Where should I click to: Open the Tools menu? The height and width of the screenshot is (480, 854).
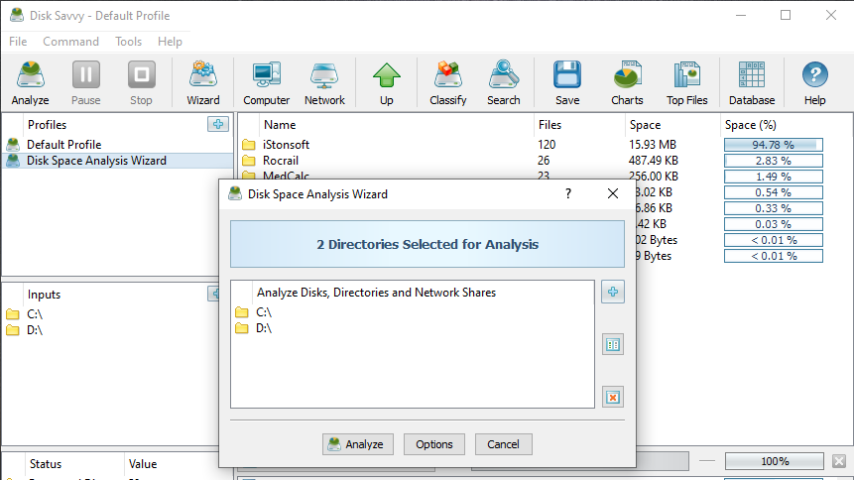pyautogui.click(x=129, y=41)
